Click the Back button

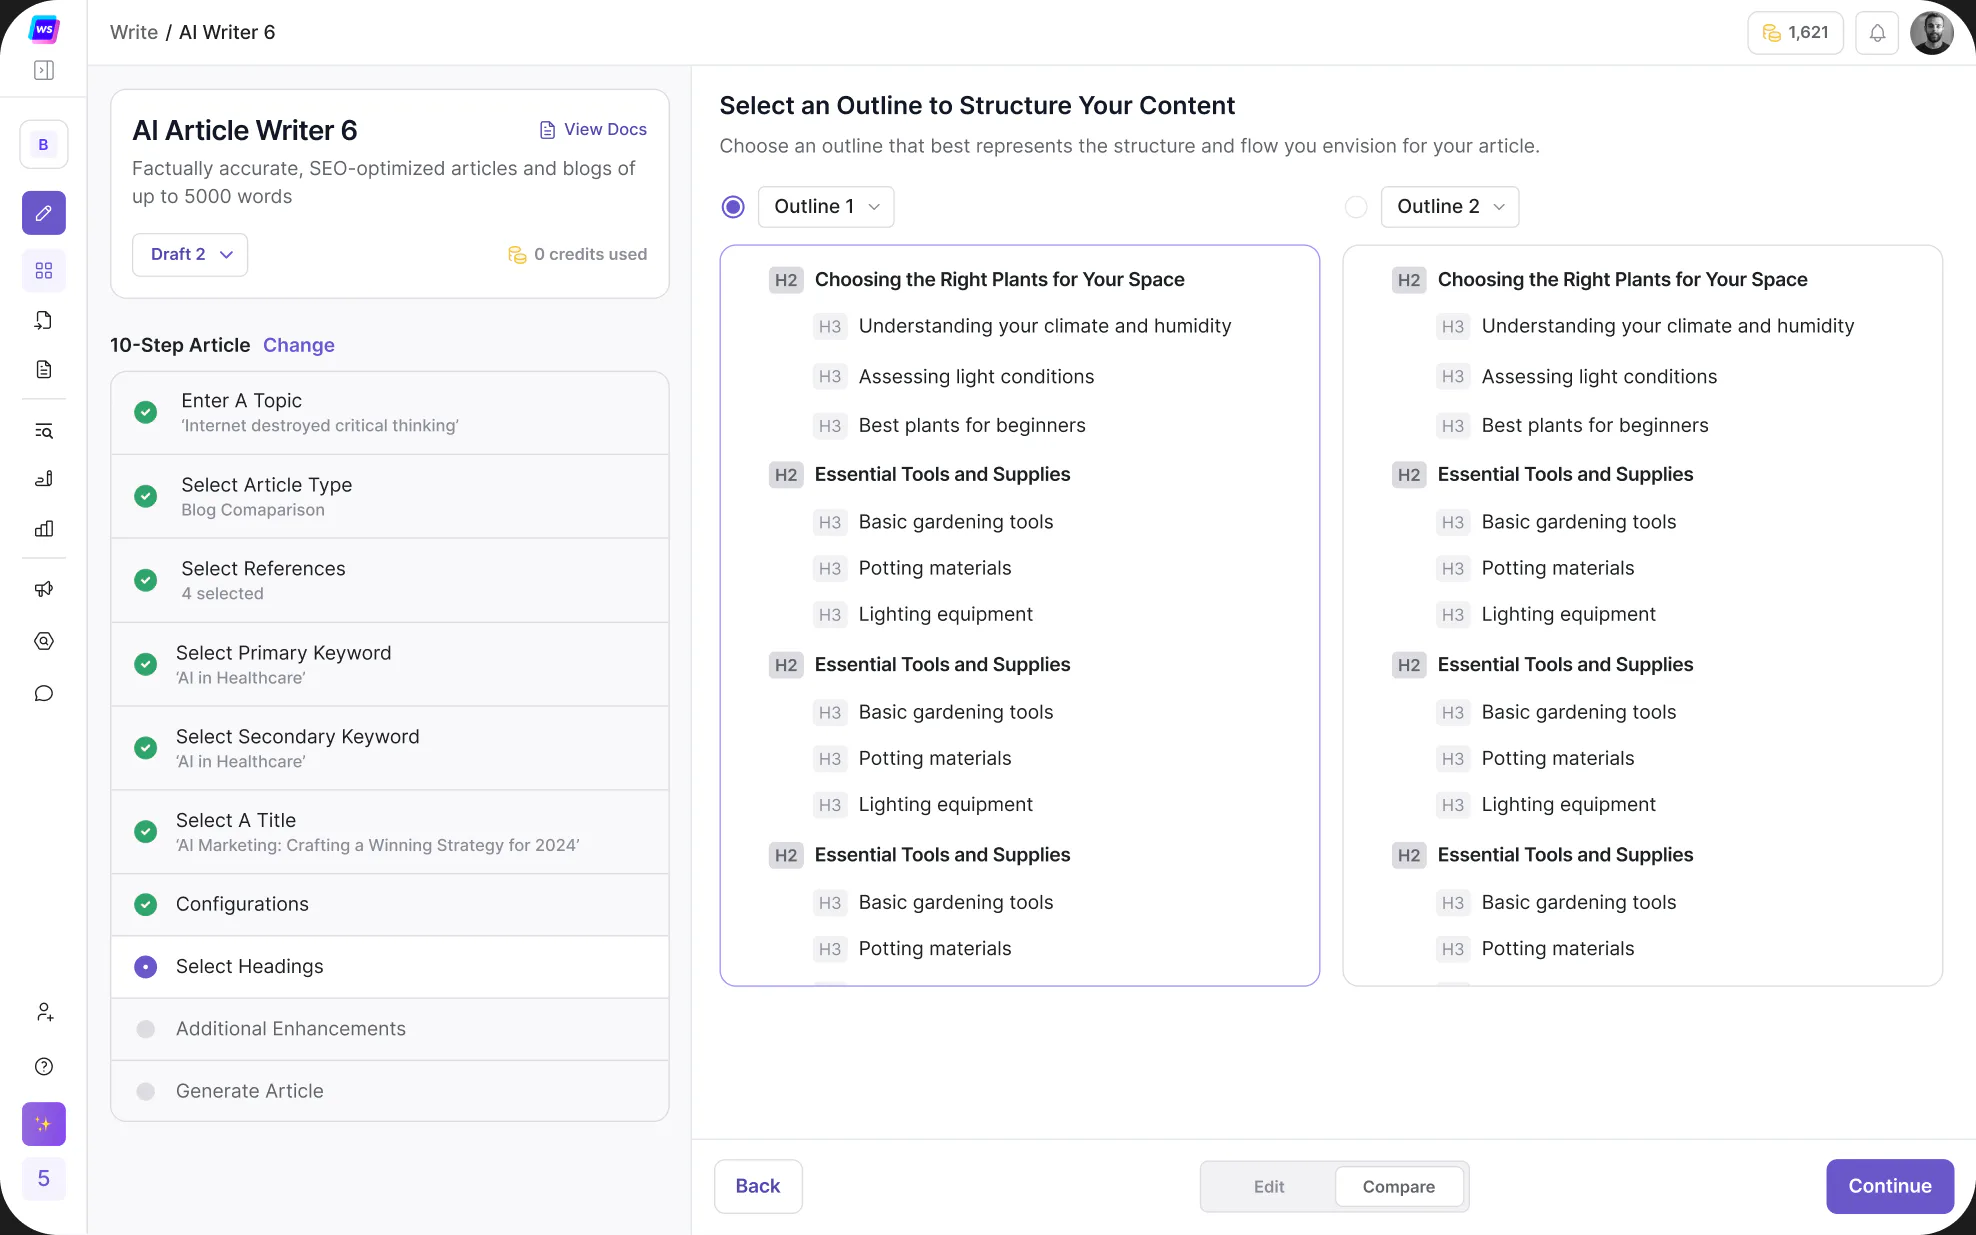(x=758, y=1187)
